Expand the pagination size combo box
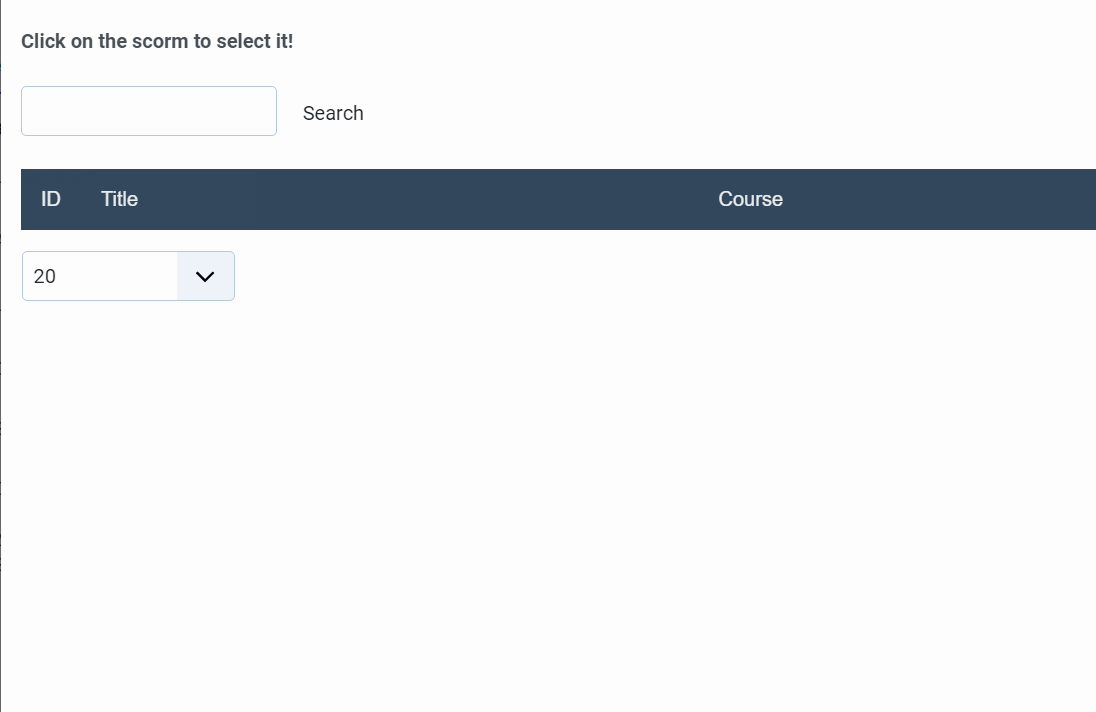 tap(128, 276)
